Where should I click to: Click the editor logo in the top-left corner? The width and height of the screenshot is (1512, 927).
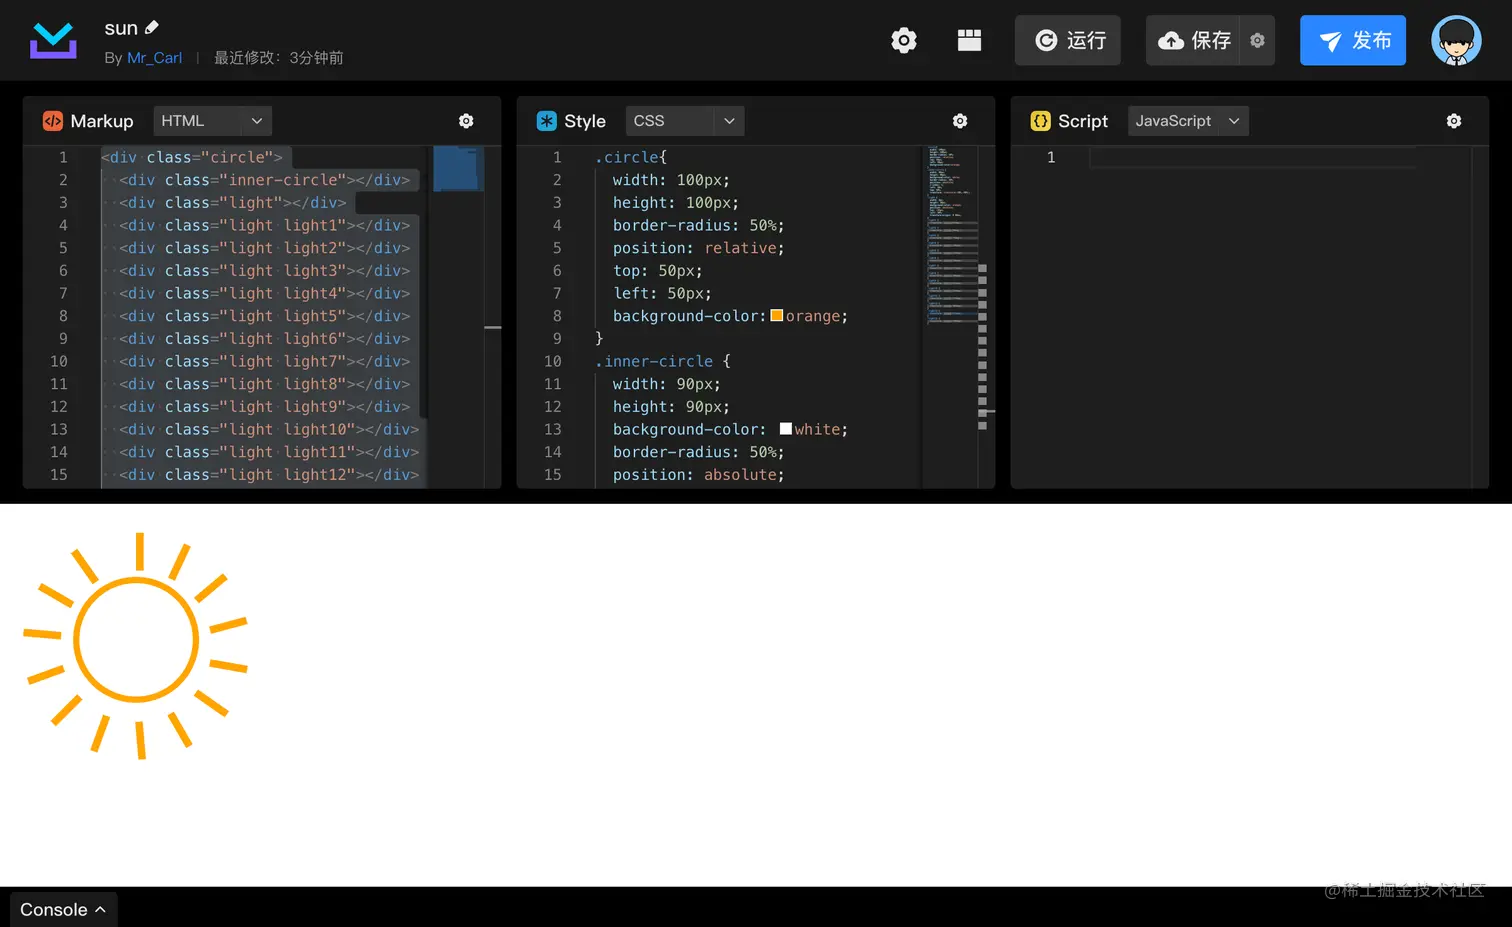(x=52, y=40)
